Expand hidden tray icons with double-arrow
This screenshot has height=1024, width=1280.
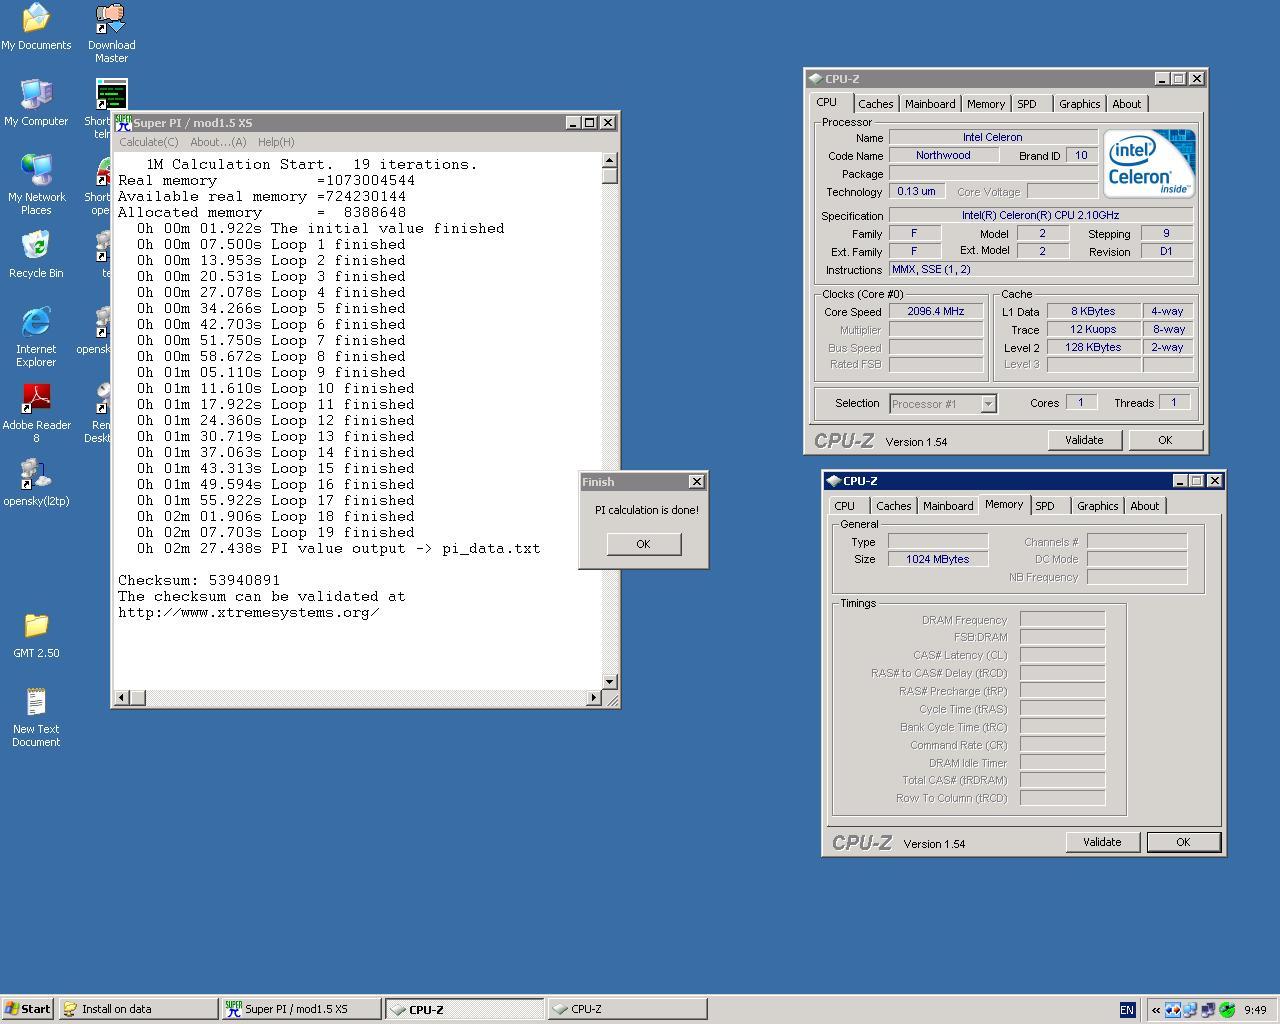[x=1155, y=1010]
